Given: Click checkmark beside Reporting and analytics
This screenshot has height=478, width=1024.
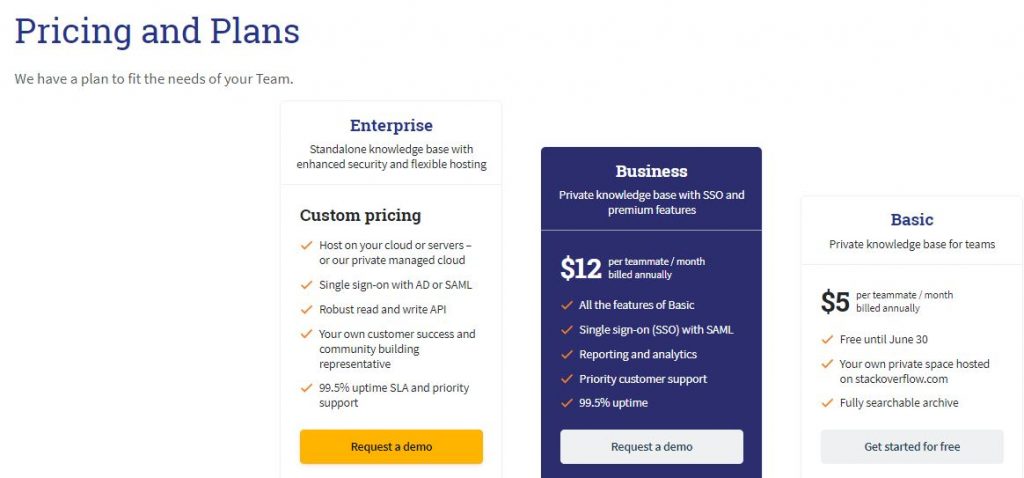Looking at the screenshot, I should (x=566, y=354).
